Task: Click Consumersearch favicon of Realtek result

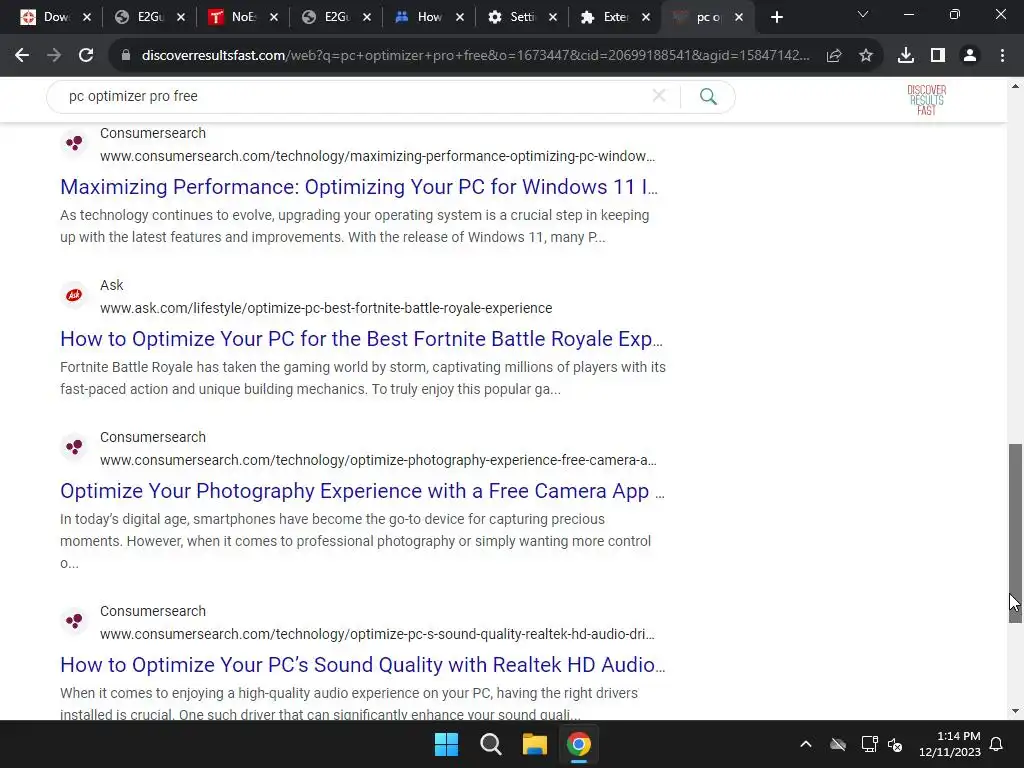Action: coord(74,620)
